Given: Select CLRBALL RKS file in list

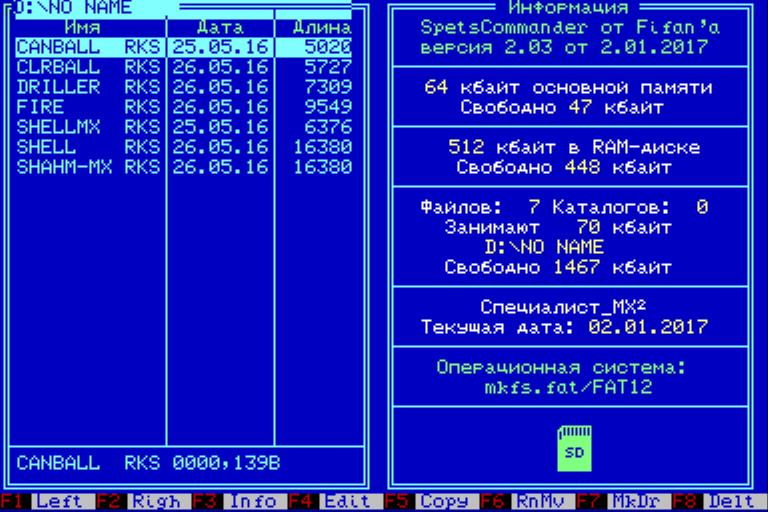Looking at the screenshot, I should point(90,67).
